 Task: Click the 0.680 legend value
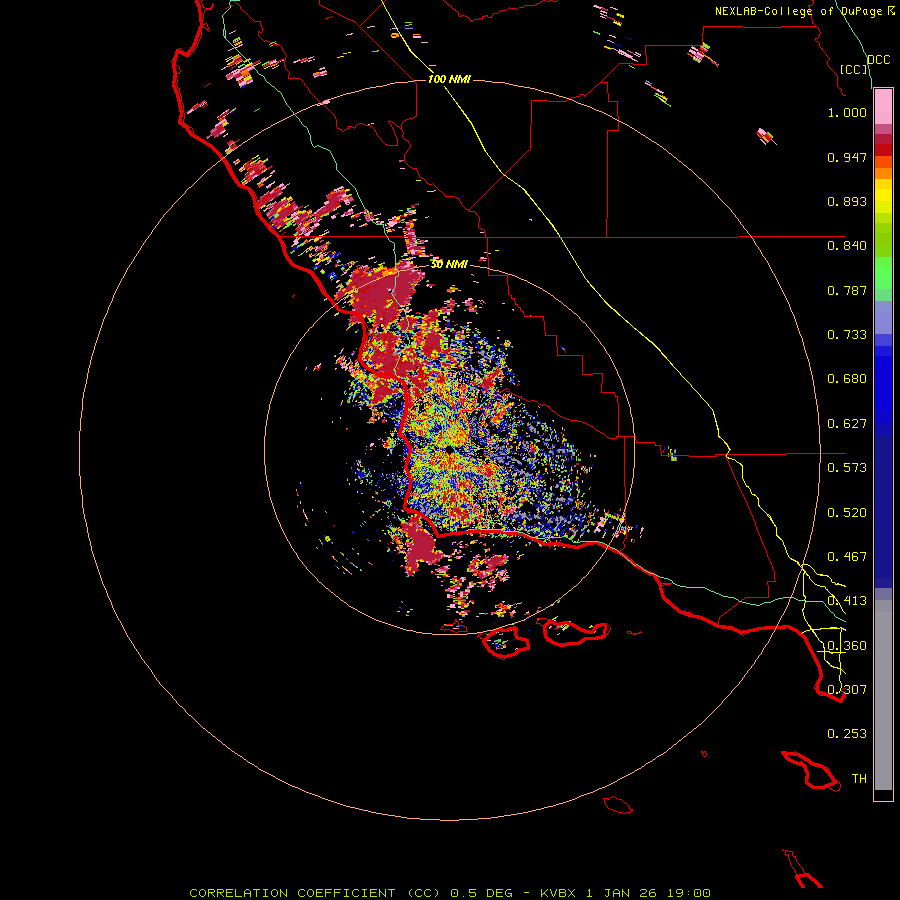coord(847,379)
